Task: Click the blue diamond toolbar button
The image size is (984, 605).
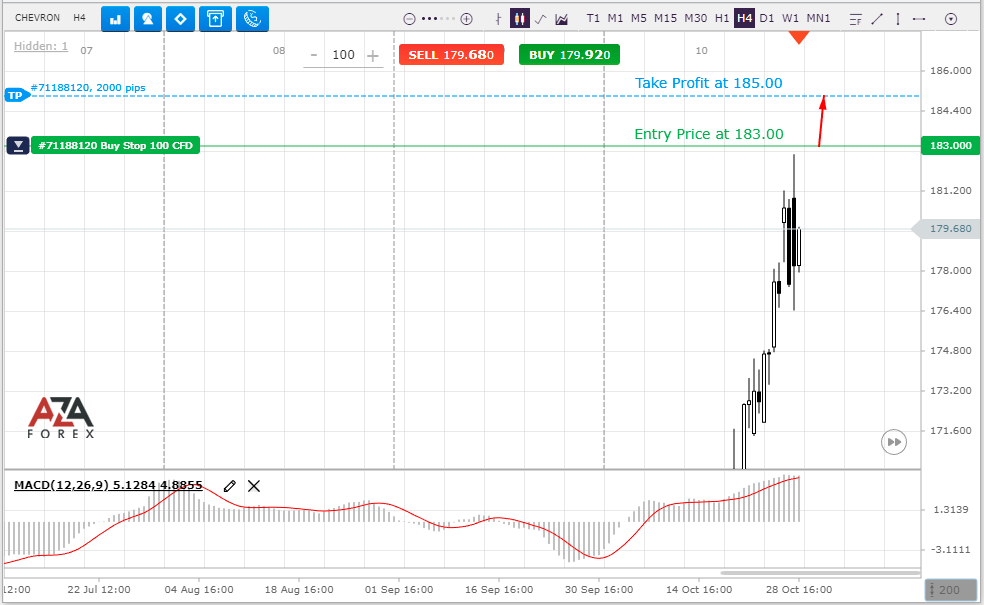Action: click(x=181, y=19)
